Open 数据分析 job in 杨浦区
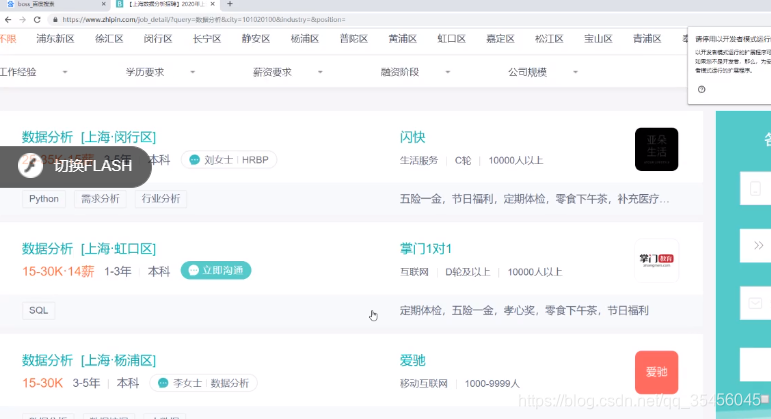The height and width of the screenshot is (419, 771). click(89, 360)
